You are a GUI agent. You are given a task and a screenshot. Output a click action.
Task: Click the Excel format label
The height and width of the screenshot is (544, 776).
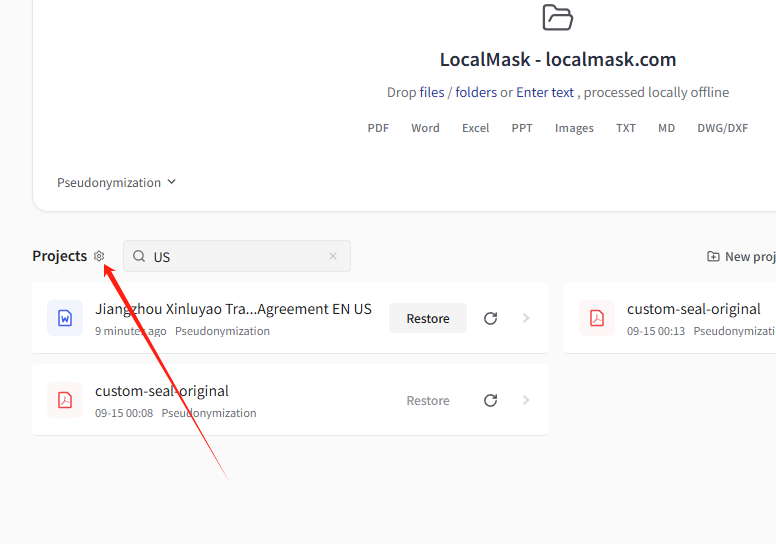[x=476, y=128]
